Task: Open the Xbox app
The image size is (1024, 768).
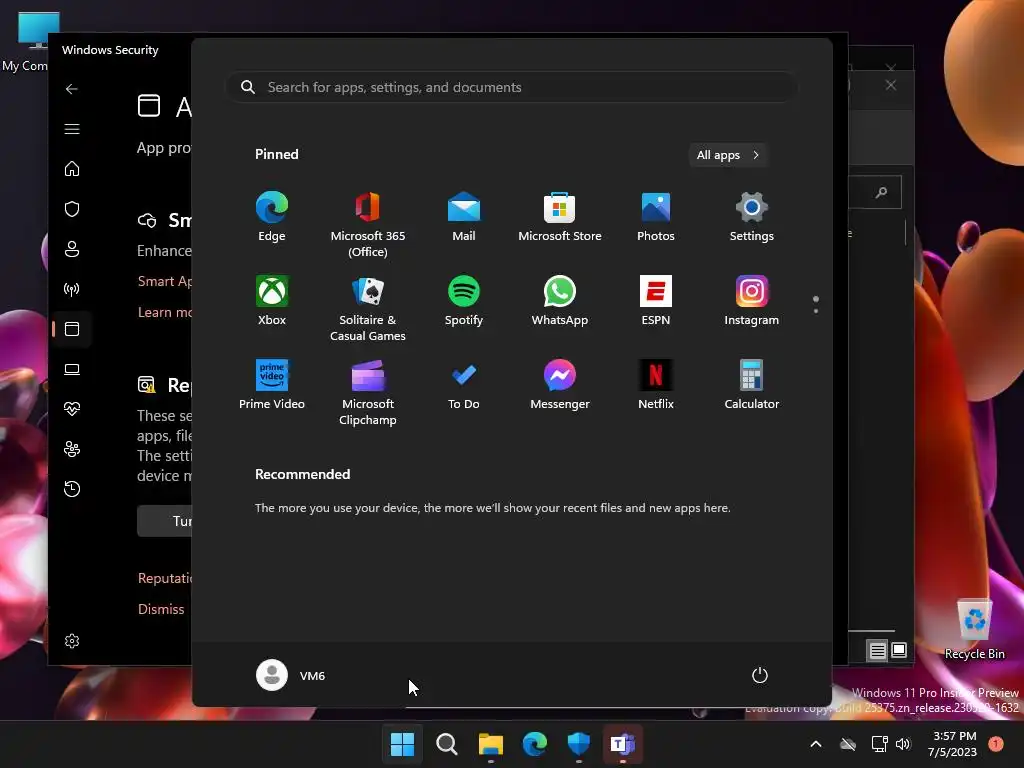Action: point(272,300)
